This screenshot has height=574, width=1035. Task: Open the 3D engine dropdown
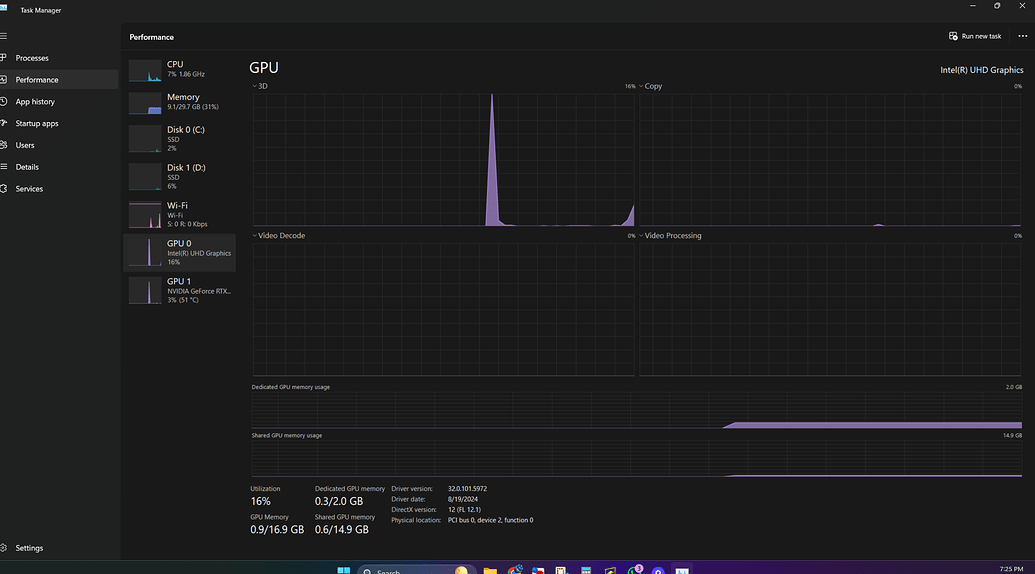tap(260, 86)
